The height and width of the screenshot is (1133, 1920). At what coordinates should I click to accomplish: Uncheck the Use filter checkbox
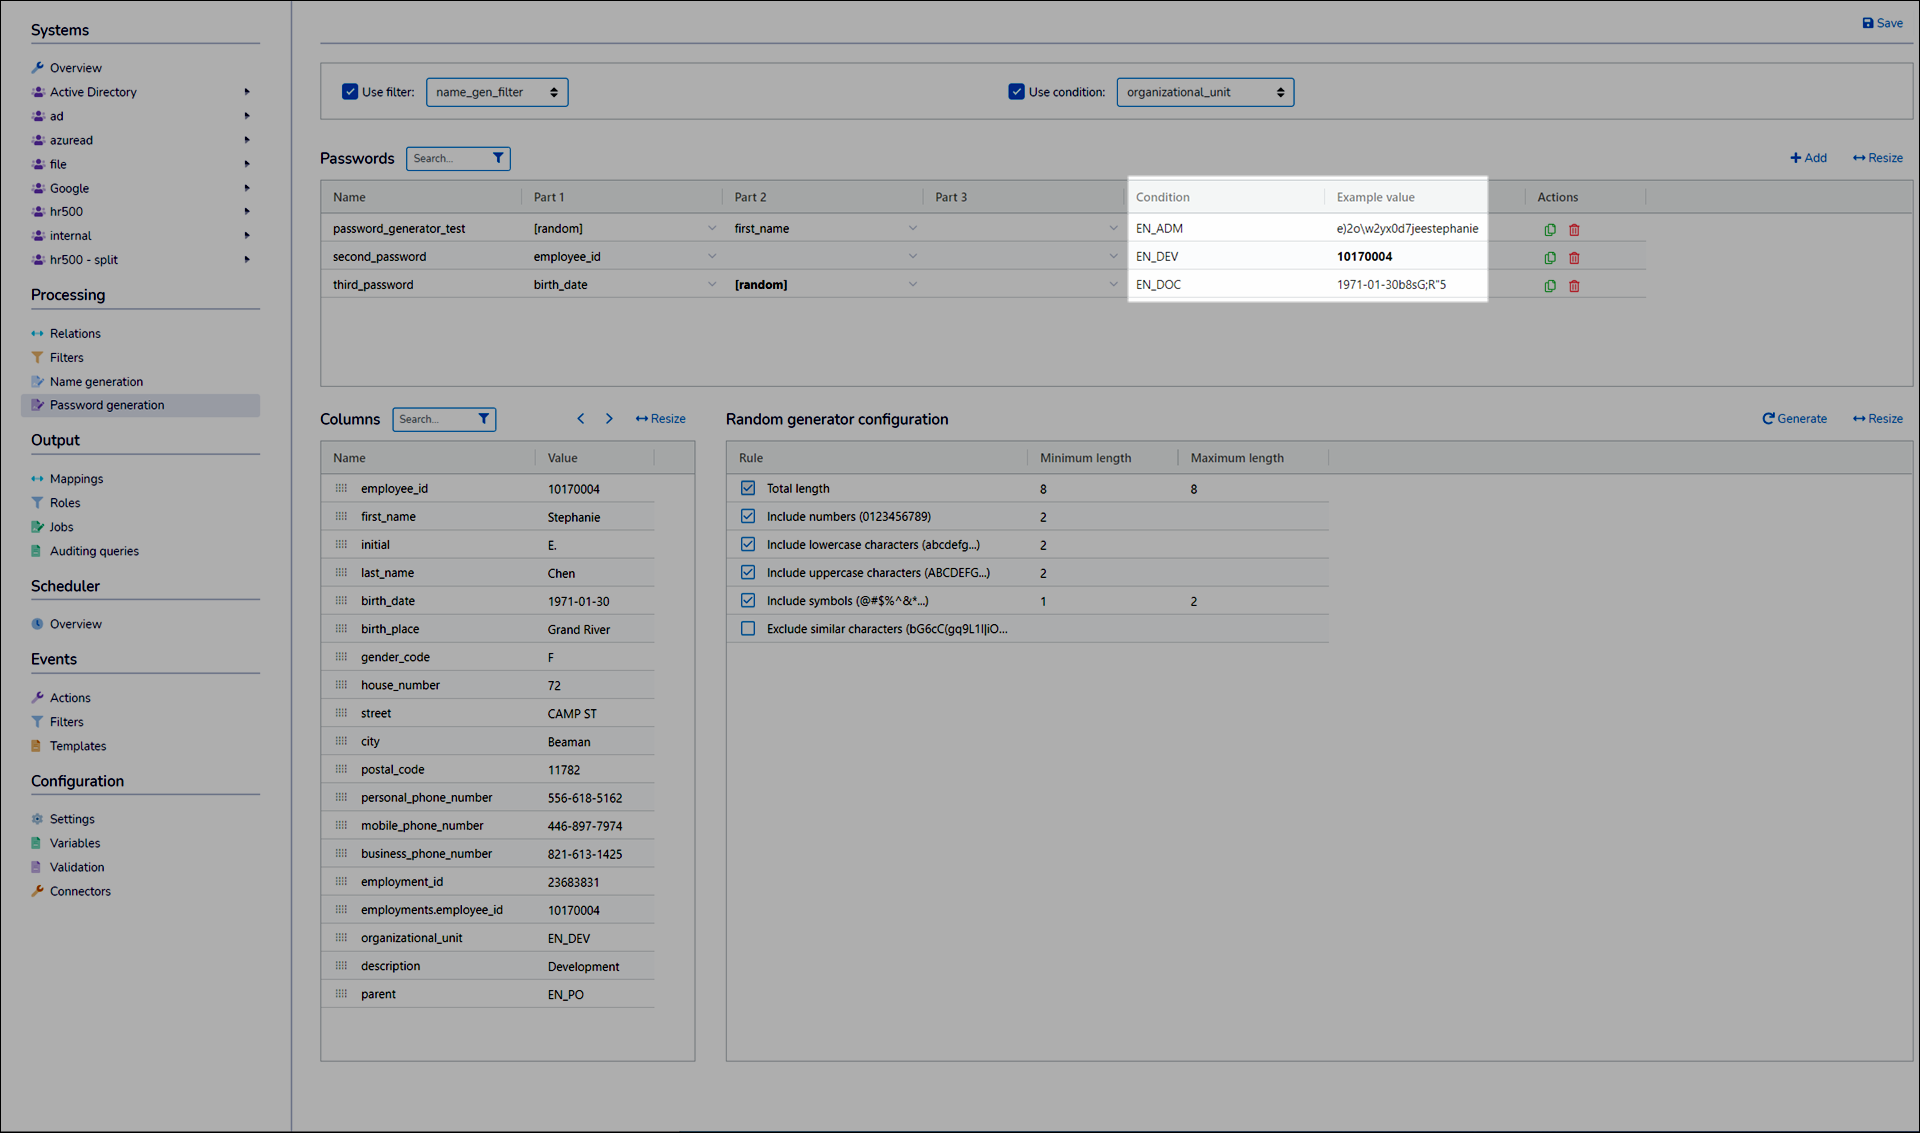(350, 92)
